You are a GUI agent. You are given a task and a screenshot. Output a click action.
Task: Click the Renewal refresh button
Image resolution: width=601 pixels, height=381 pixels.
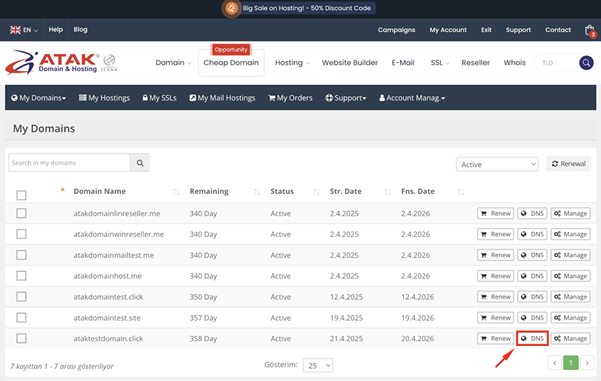(568, 164)
